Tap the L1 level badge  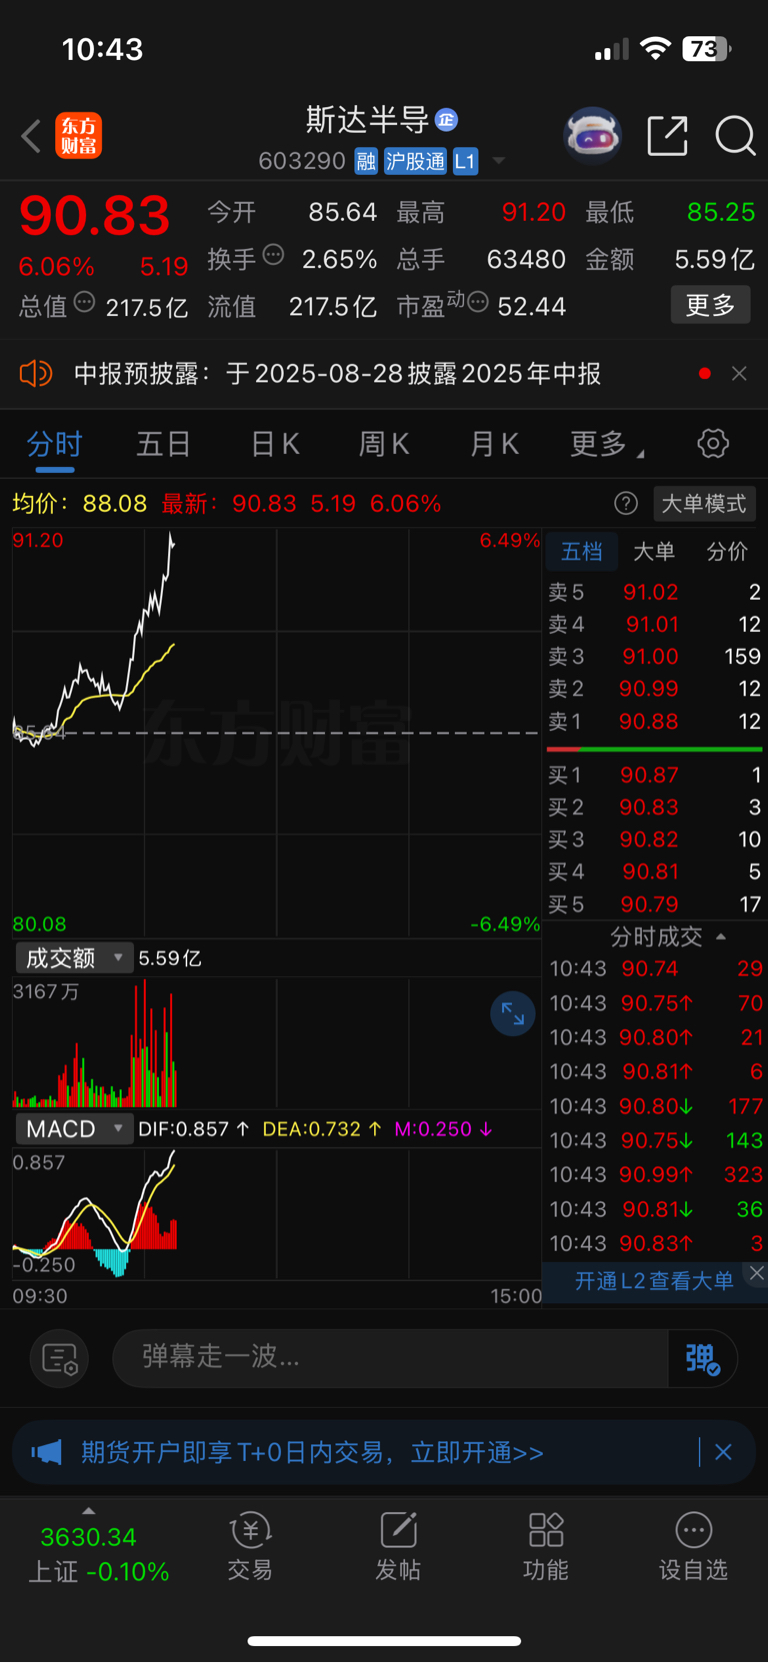[x=465, y=161]
